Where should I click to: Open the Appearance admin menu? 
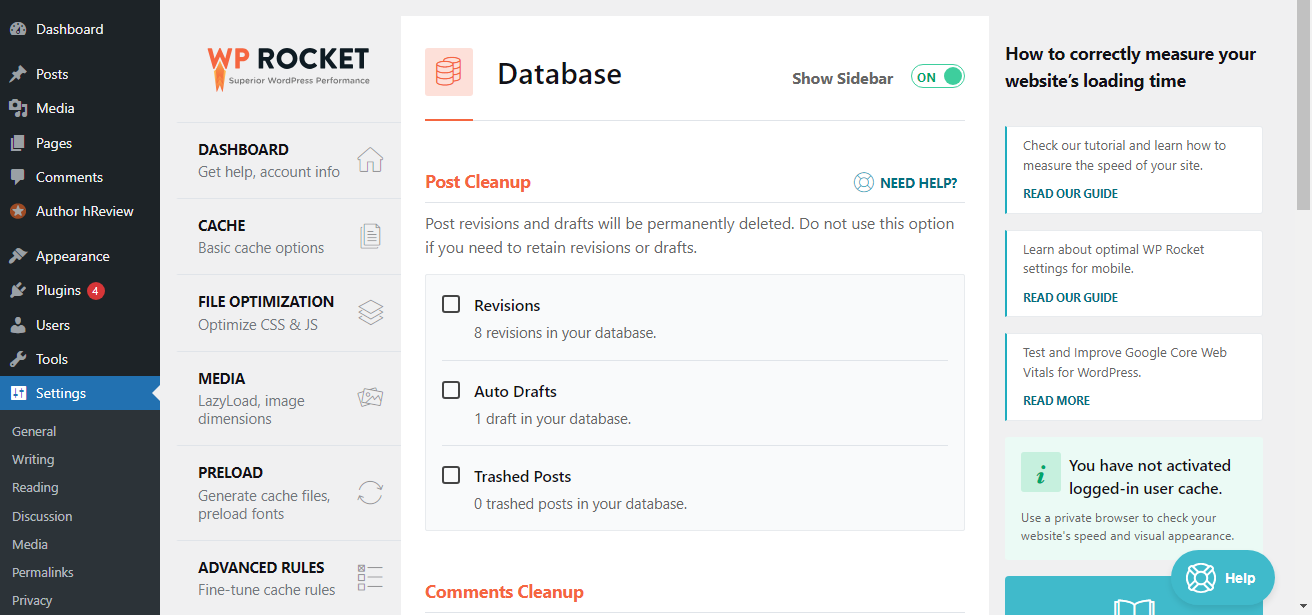72,256
